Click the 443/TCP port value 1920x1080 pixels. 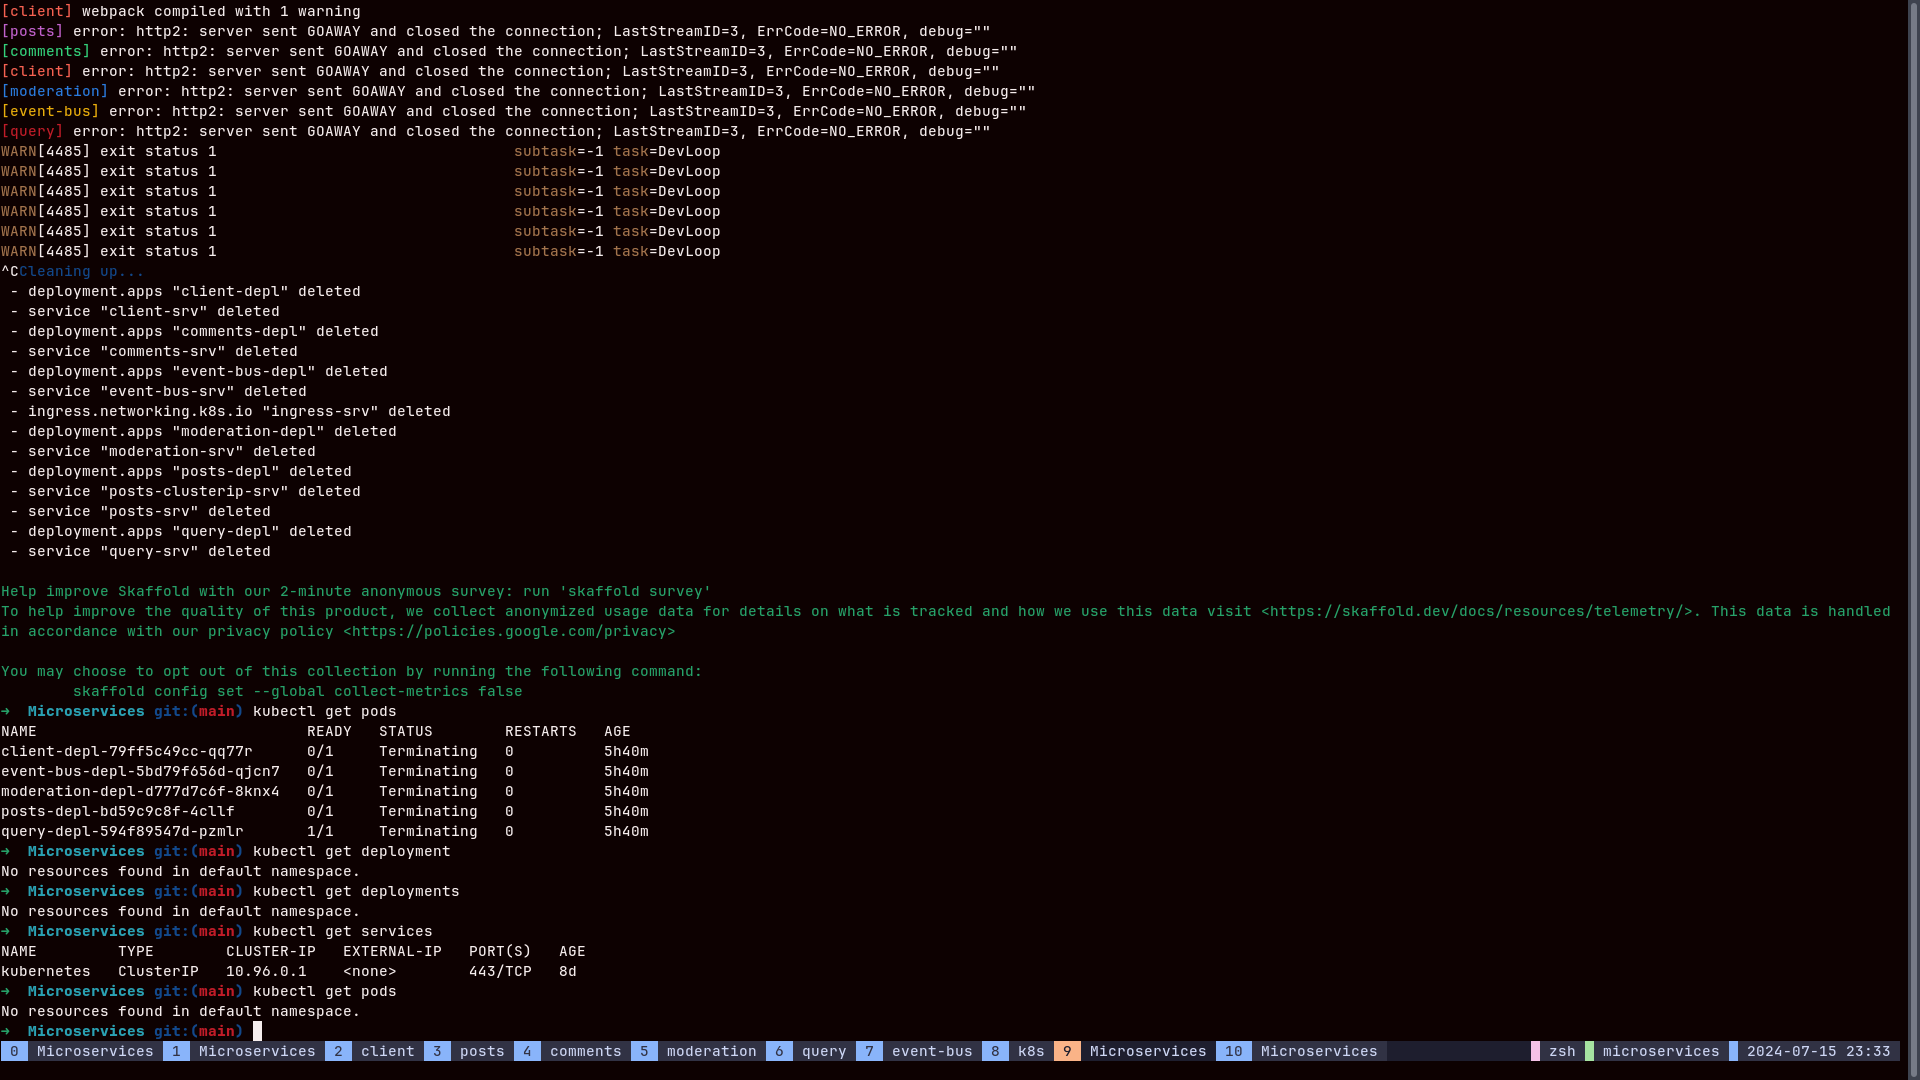(x=500, y=971)
